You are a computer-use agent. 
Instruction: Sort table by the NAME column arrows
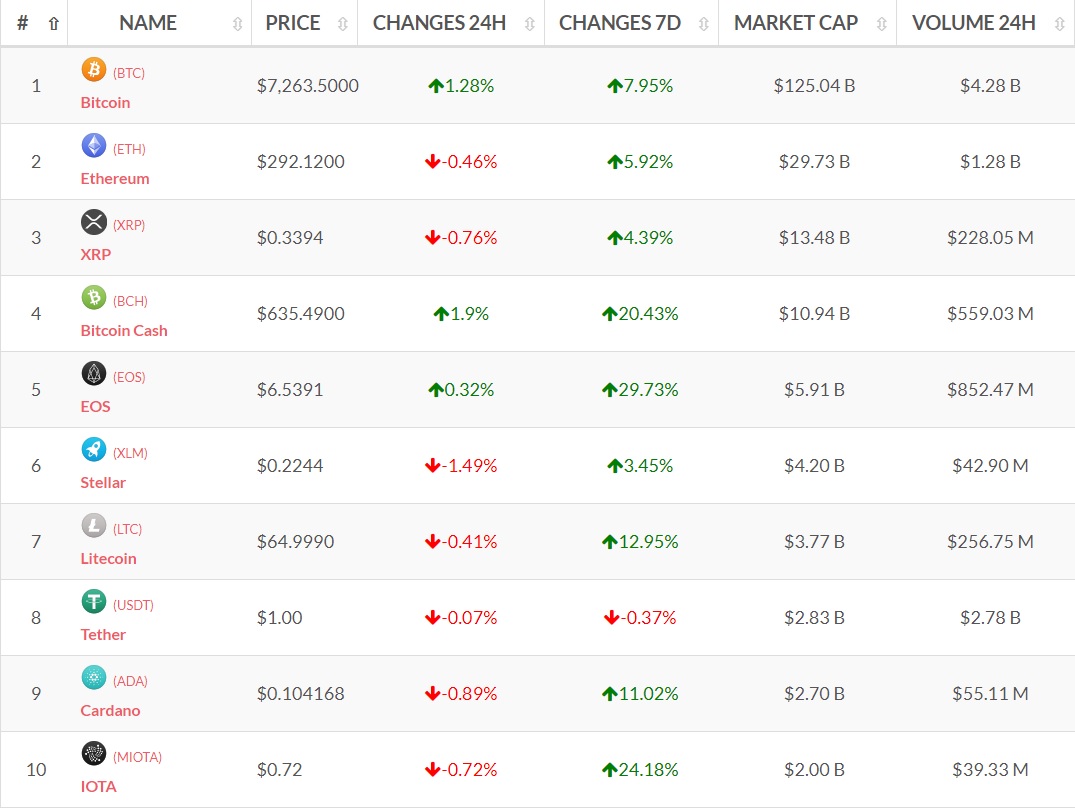tap(238, 24)
